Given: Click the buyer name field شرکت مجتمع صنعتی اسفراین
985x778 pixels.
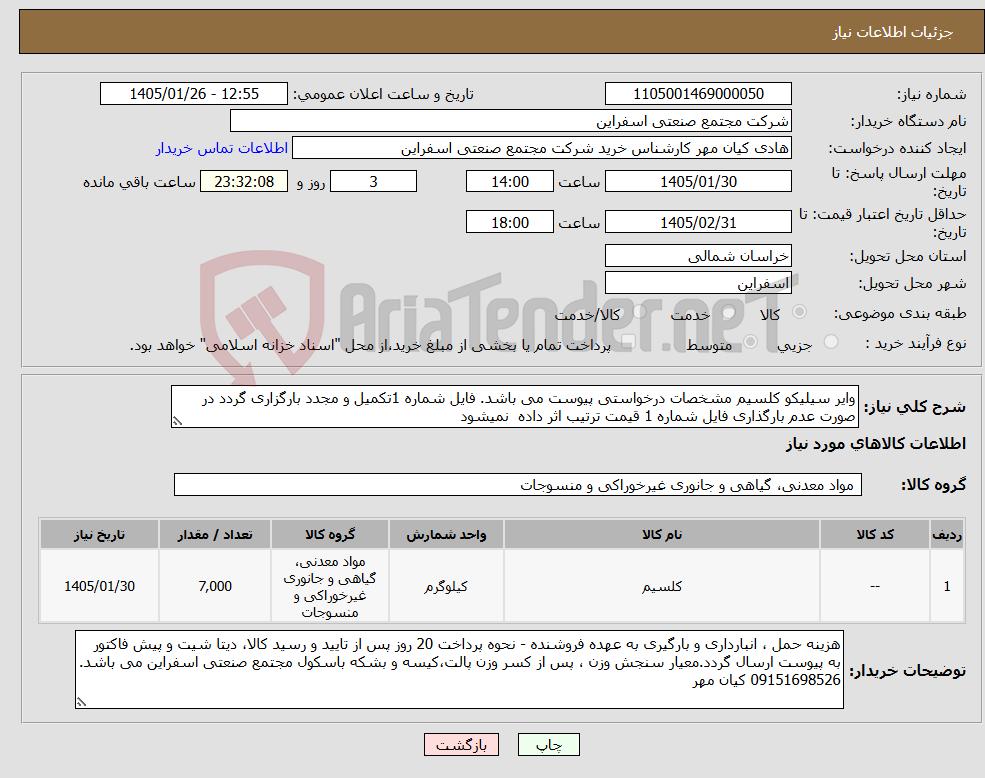Looking at the screenshot, I should coord(511,121).
